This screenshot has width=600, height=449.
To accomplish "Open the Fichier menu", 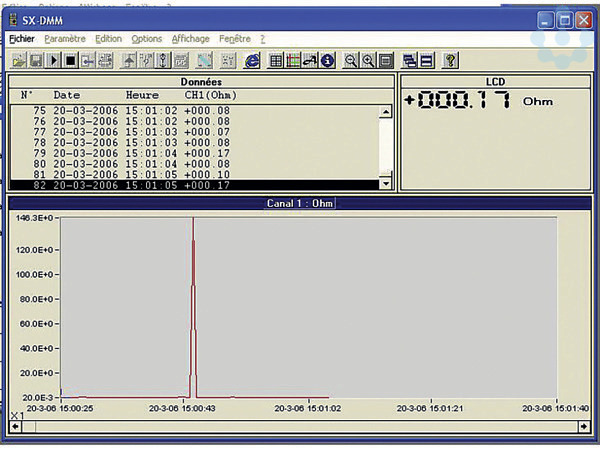I will tap(21, 39).
